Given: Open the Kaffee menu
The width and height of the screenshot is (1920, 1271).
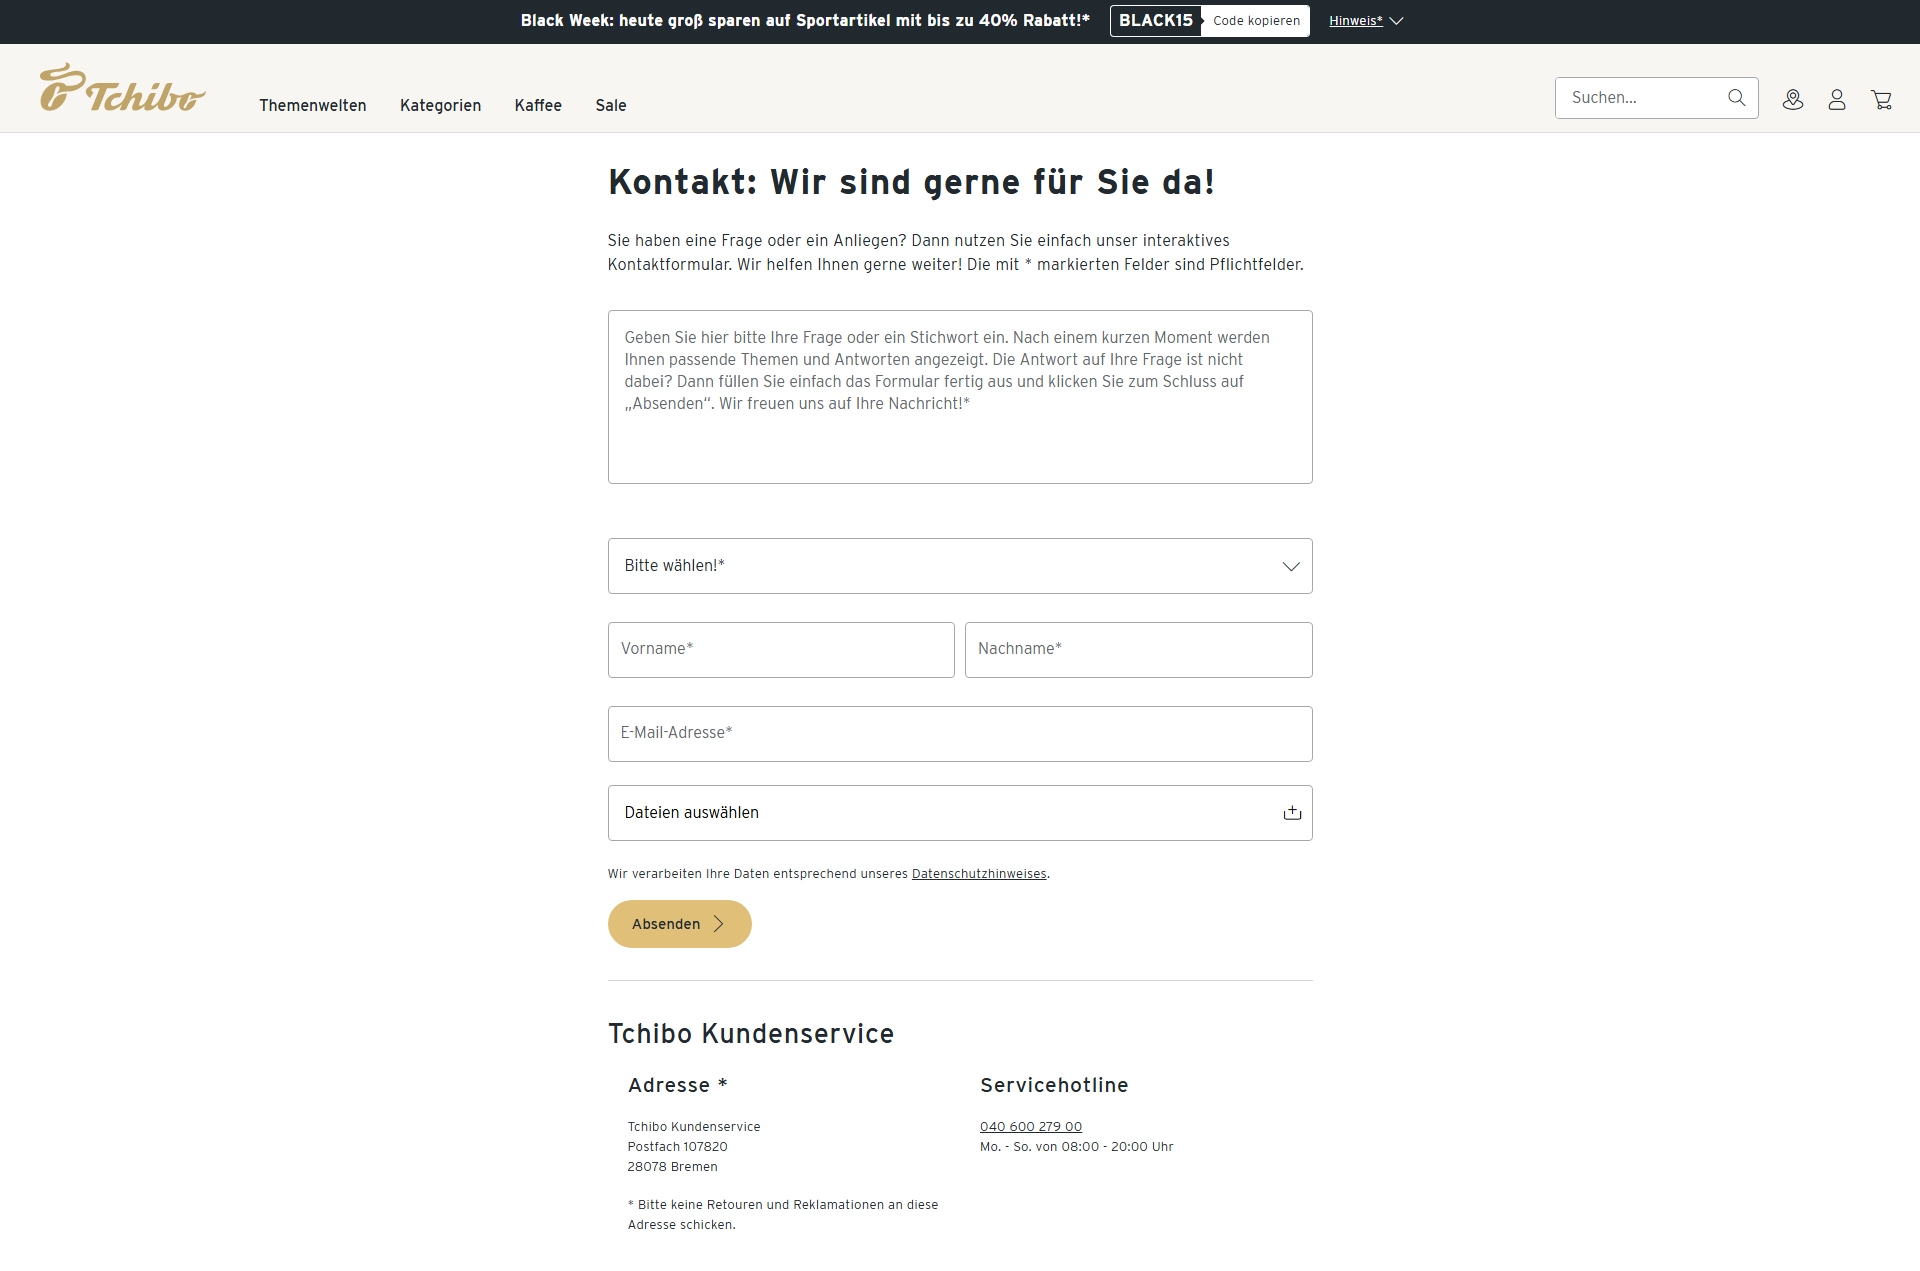Looking at the screenshot, I should click(x=538, y=105).
